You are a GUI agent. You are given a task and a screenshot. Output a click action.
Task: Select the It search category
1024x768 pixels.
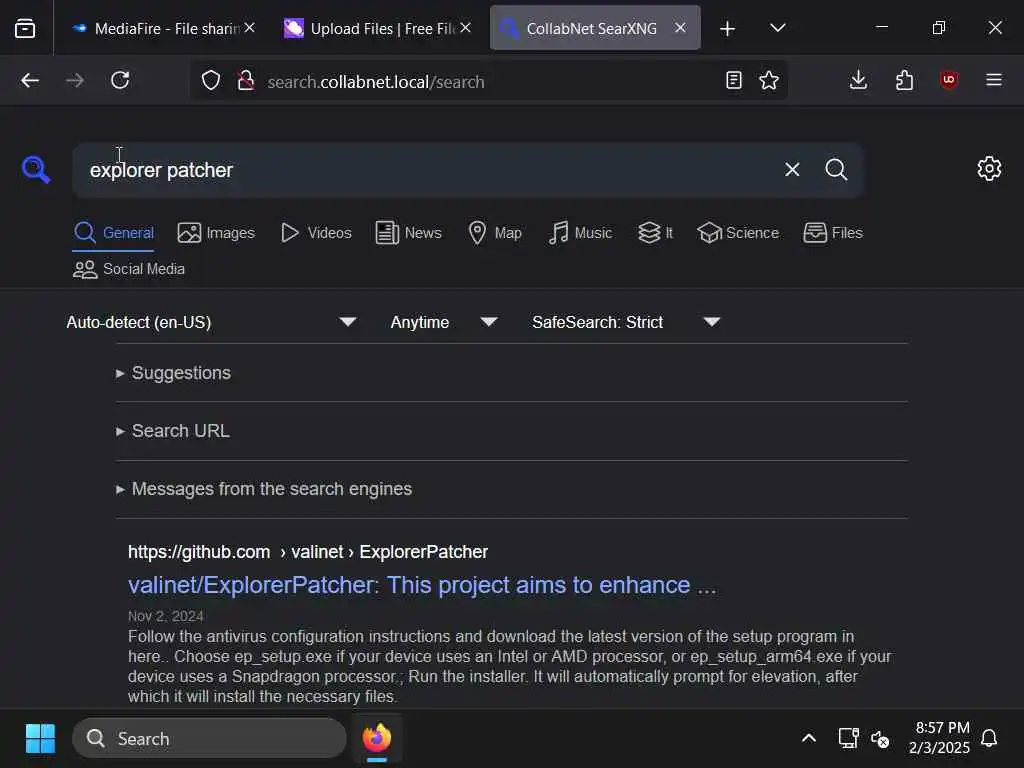click(x=655, y=233)
